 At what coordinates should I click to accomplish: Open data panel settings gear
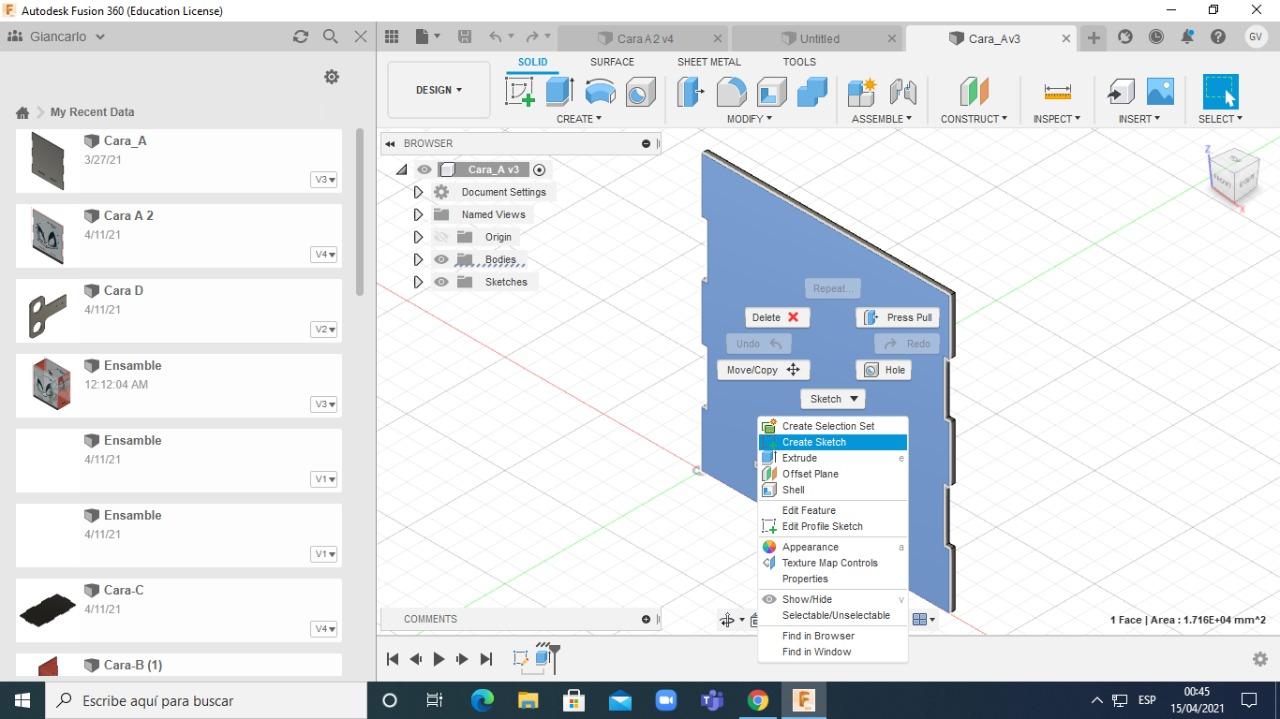[332, 77]
